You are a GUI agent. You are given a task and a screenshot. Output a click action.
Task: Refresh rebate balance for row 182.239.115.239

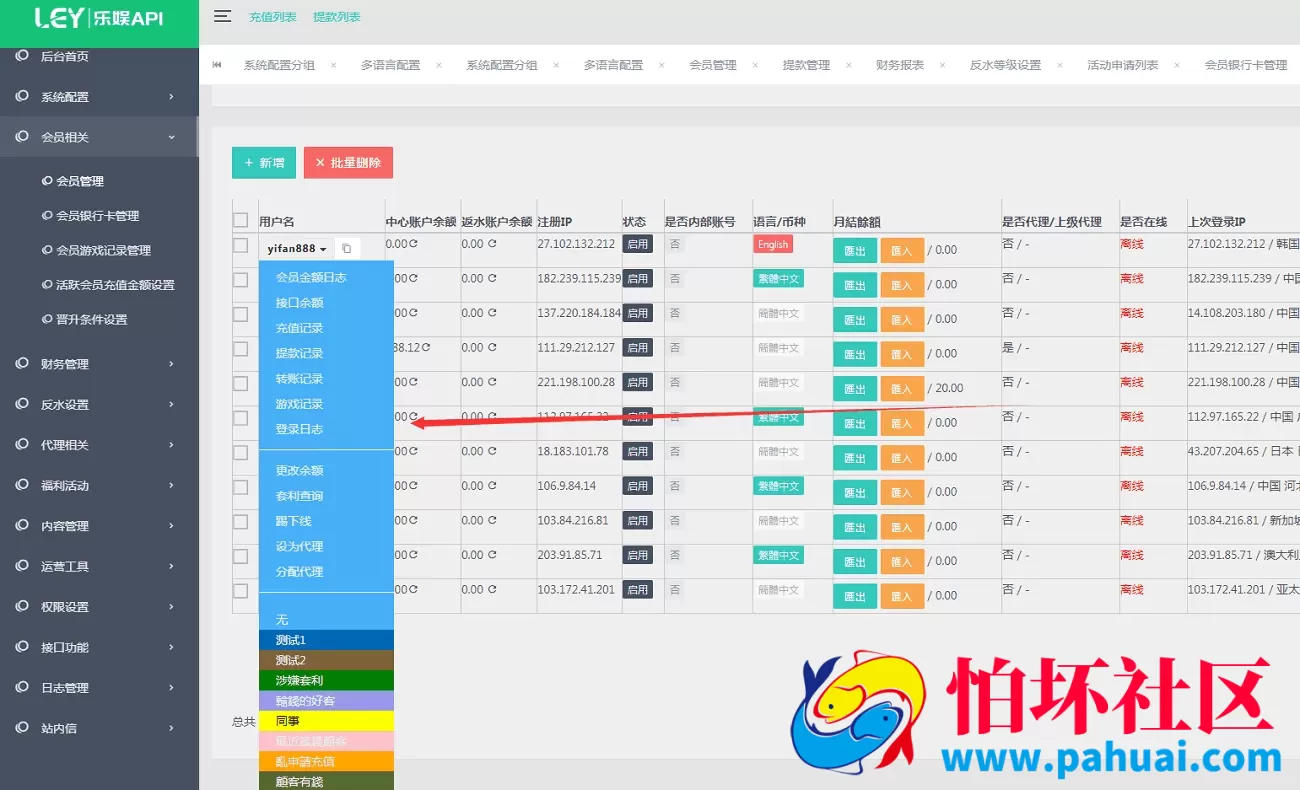pyautogui.click(x=492, y=279)
